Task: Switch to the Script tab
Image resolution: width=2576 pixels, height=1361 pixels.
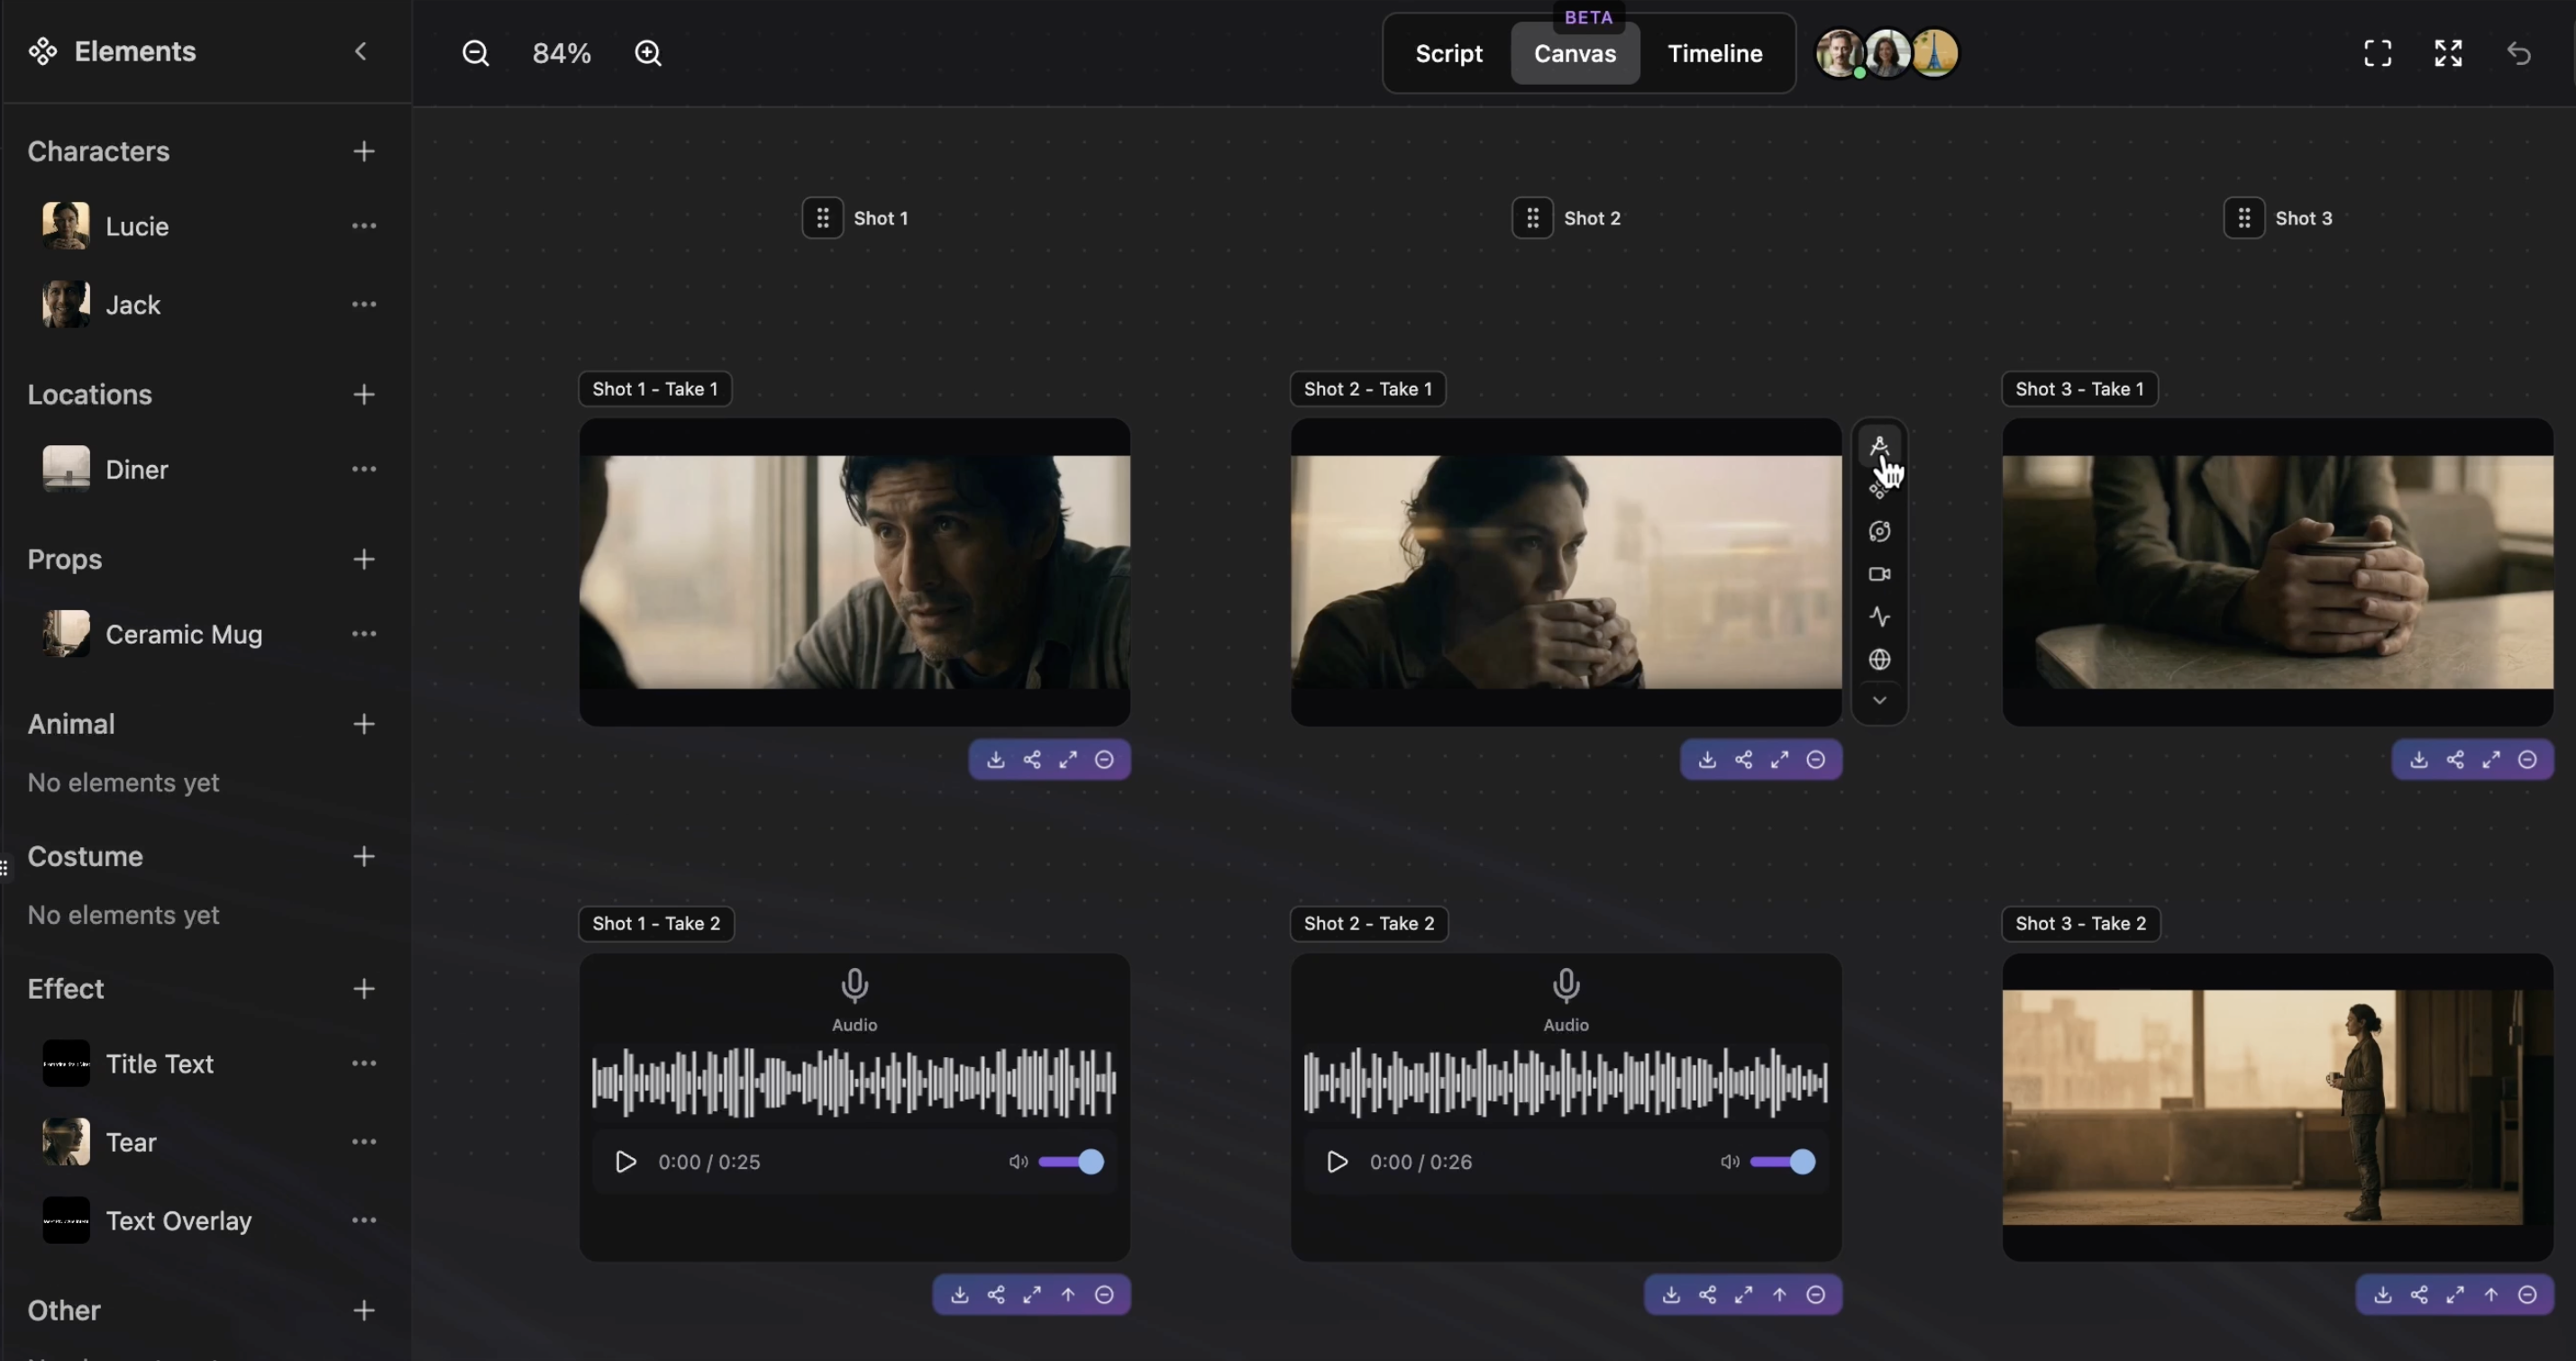Action: pyautogui.click(x=1448, y=54)
